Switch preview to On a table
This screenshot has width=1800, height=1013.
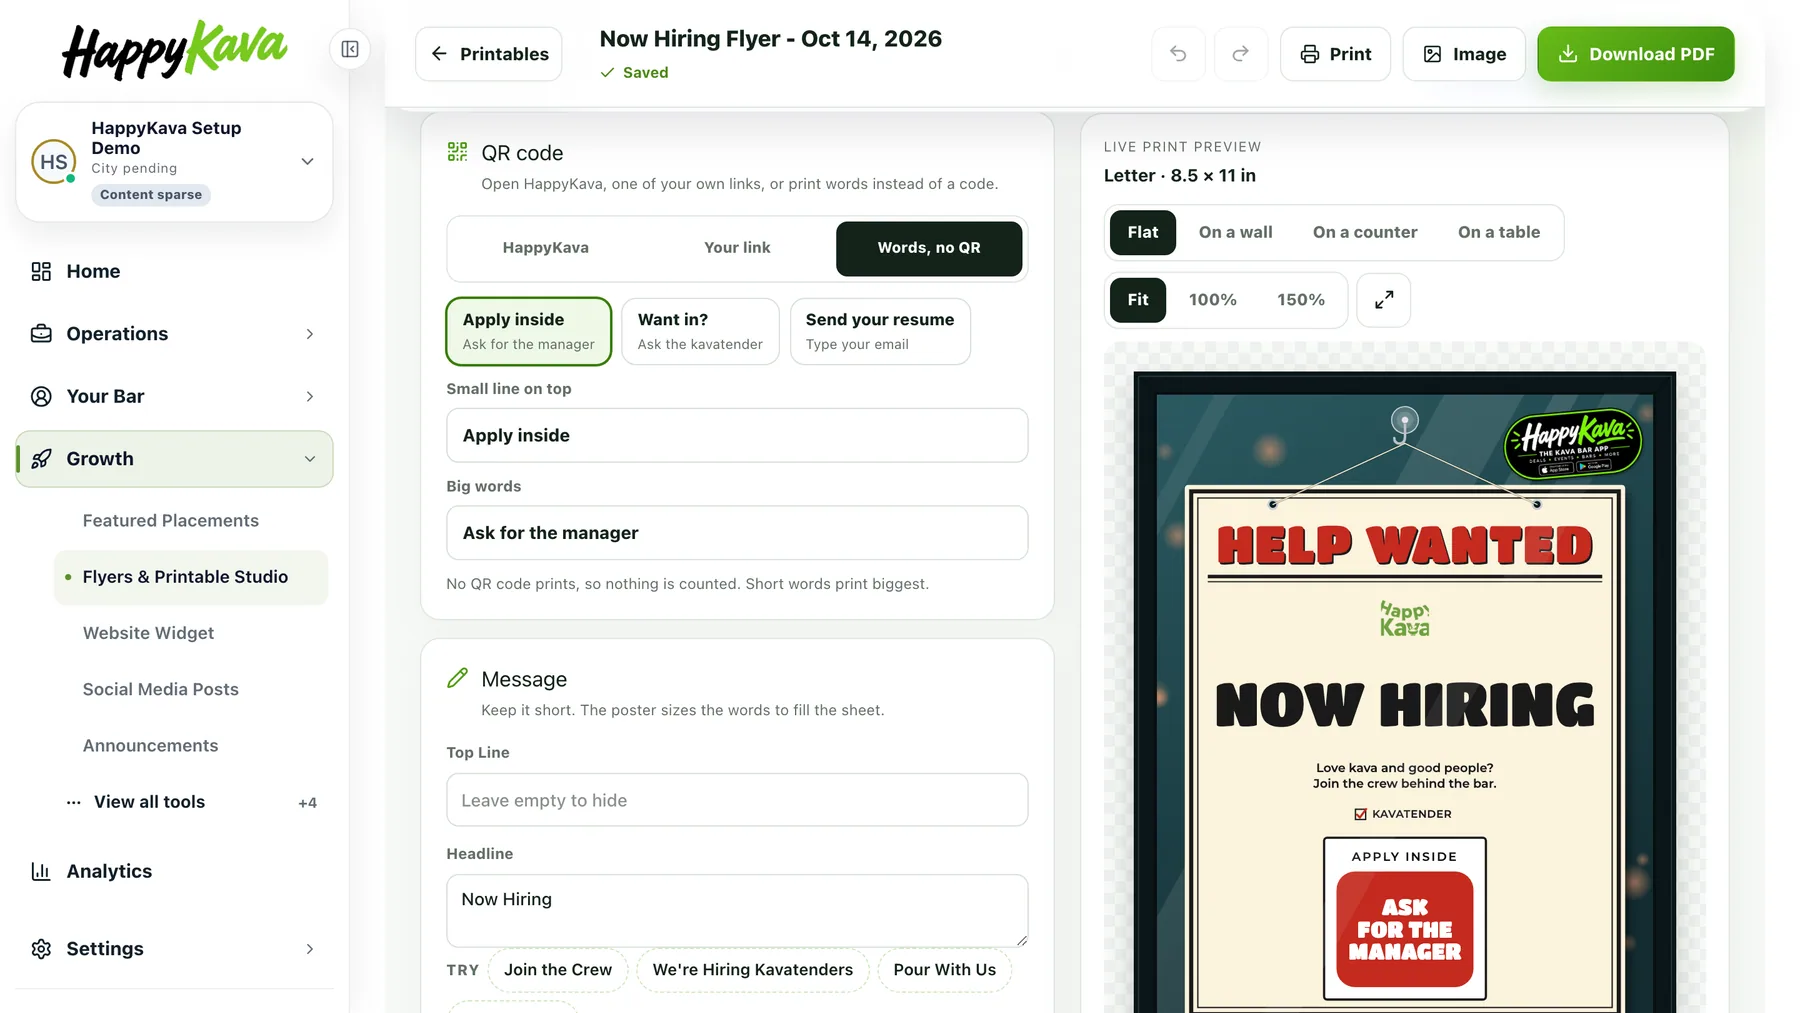coord(1498,232)
